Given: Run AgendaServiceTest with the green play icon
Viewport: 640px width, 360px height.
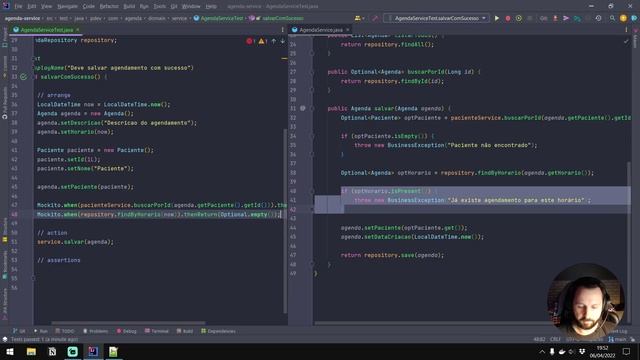Looking at the screenshot, I should (497, 18).
